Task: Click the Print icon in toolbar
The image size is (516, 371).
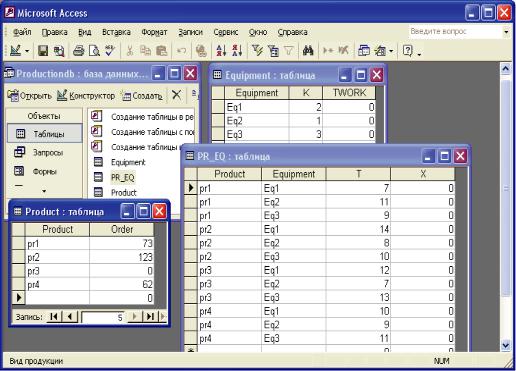Action: point(79,51)
